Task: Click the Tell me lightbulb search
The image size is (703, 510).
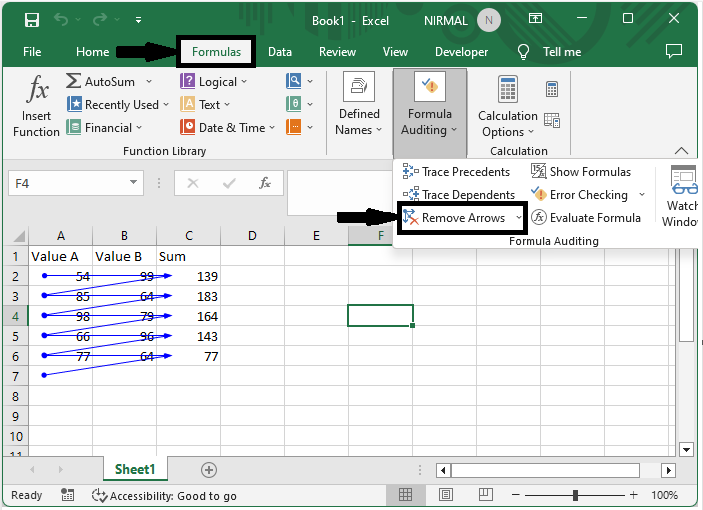Action: 549,52
